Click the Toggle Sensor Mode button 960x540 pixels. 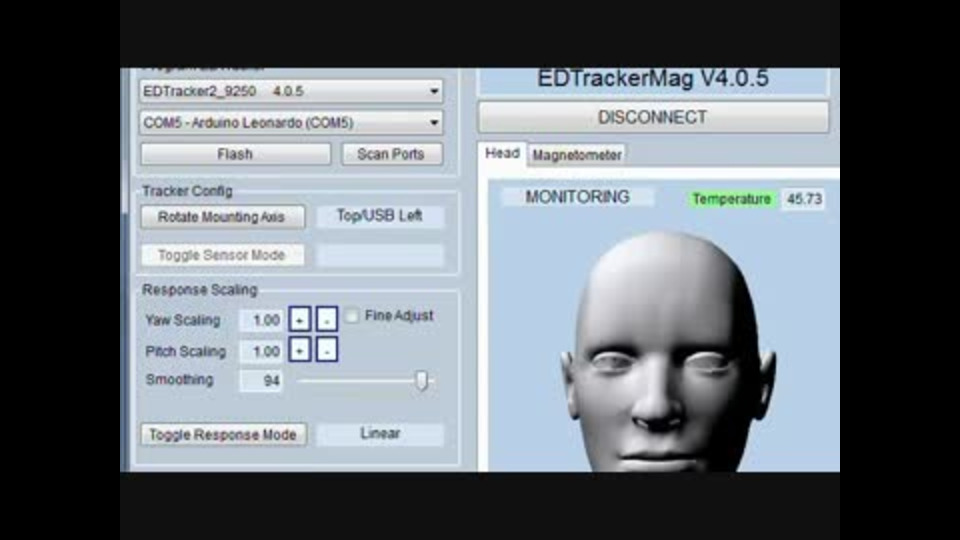click(x=222, y=255)
